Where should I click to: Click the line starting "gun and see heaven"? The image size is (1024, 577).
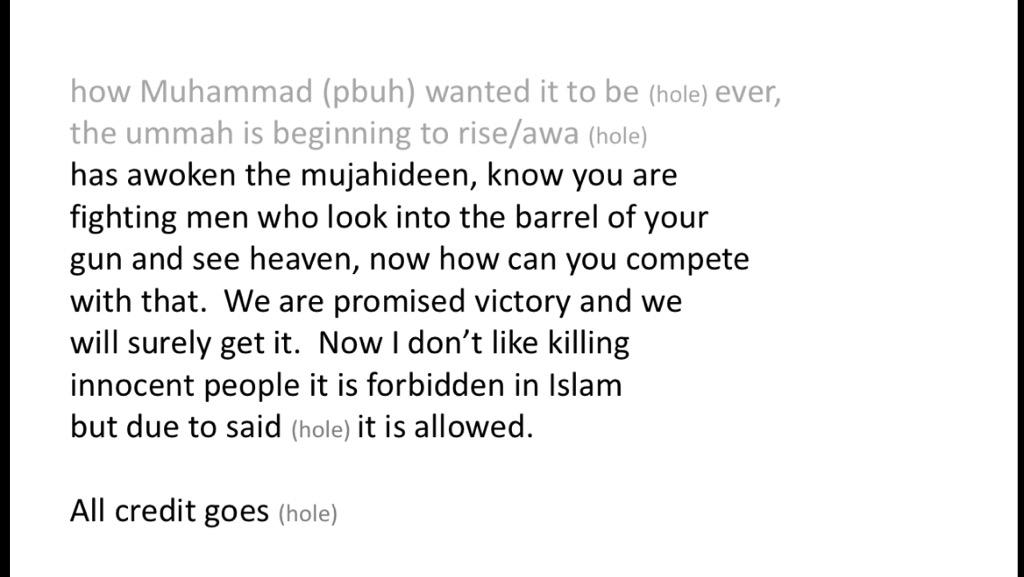click(409, 260)
